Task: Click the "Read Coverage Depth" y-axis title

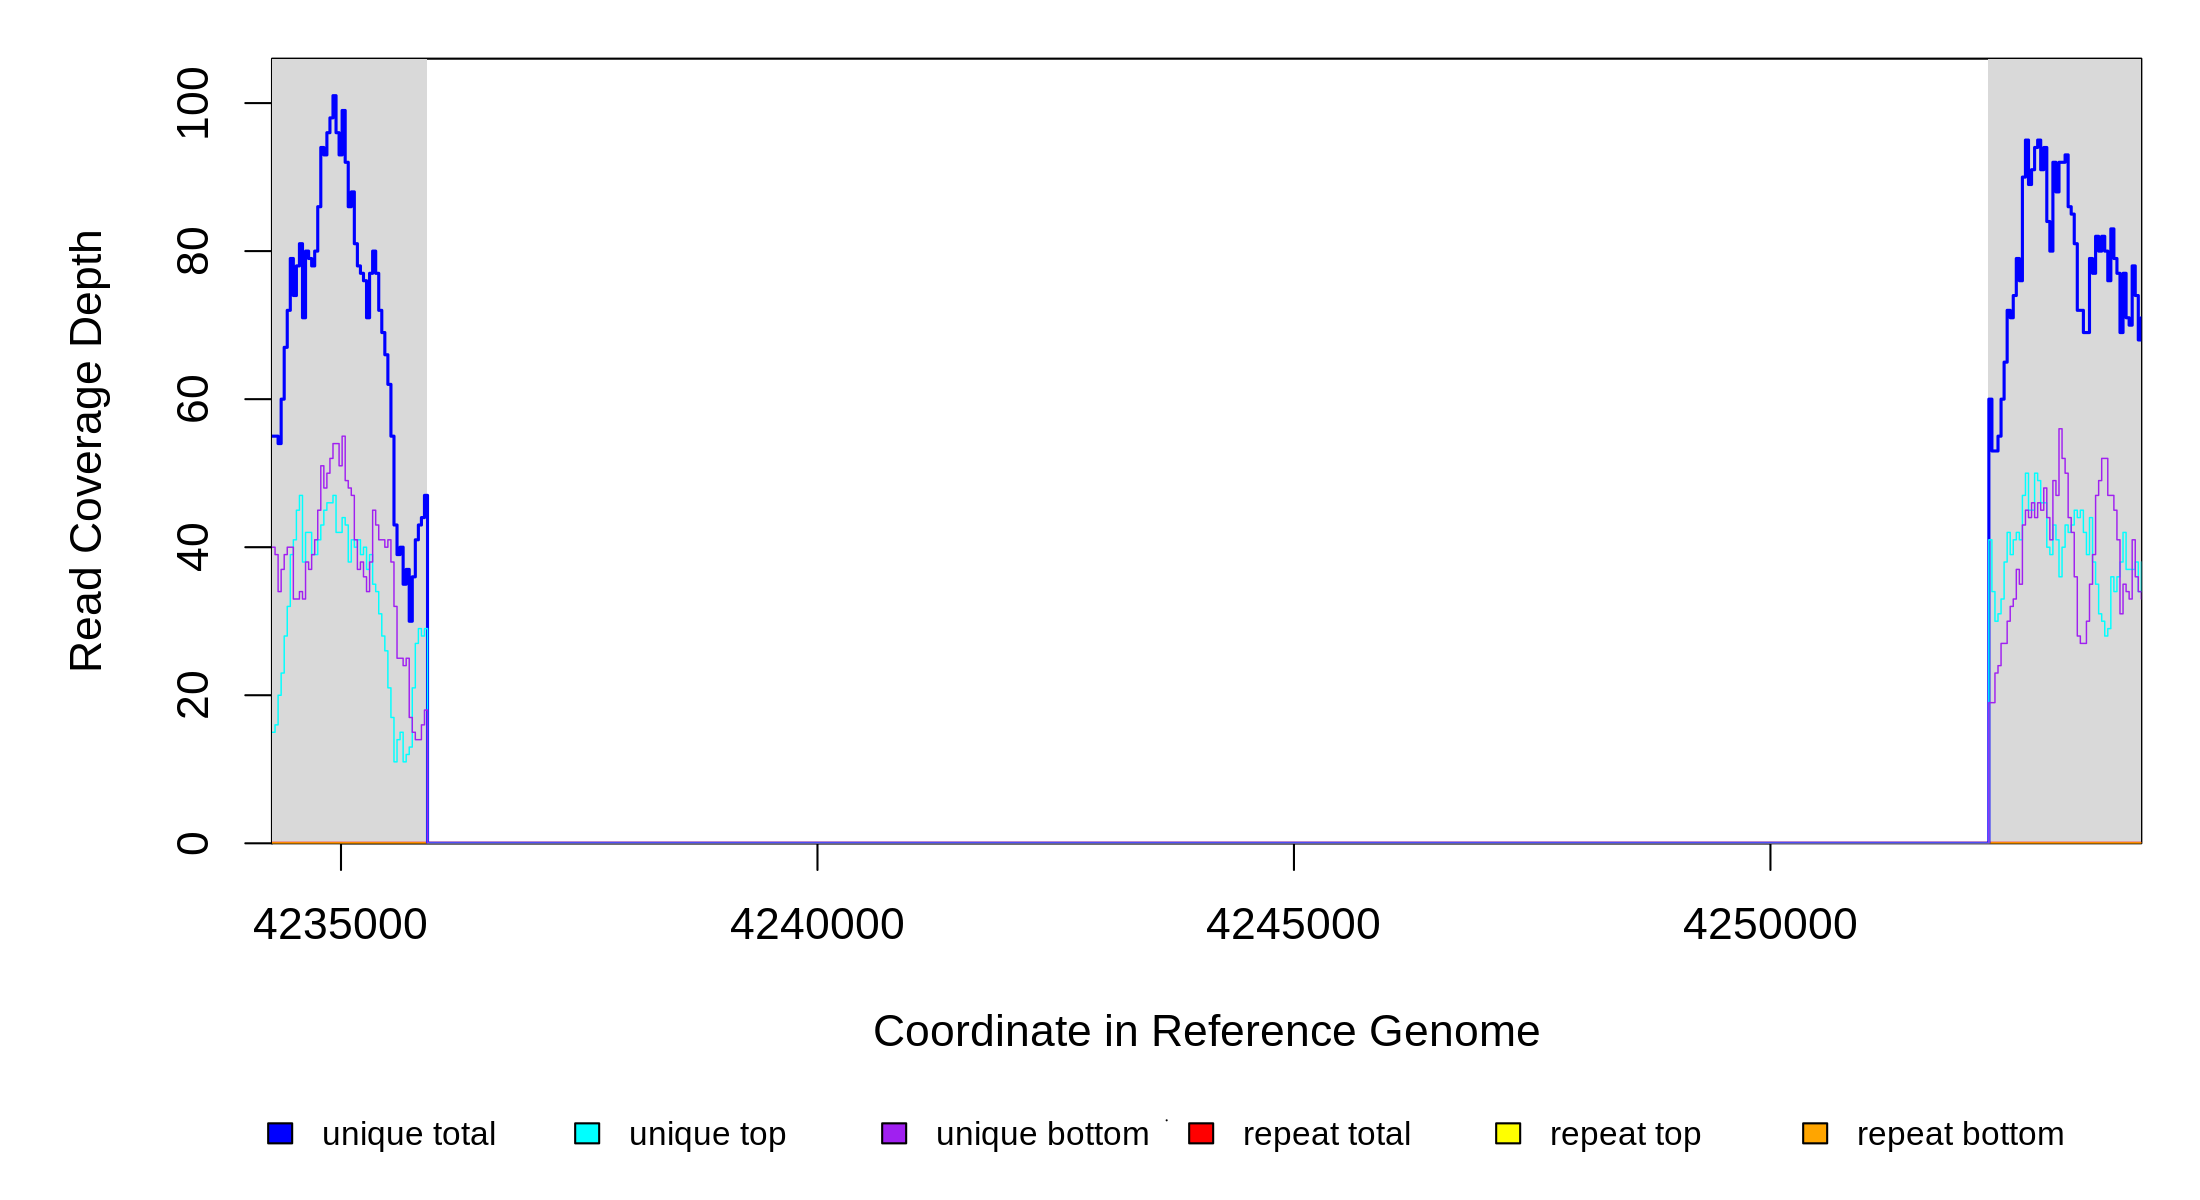Action: 87,450
